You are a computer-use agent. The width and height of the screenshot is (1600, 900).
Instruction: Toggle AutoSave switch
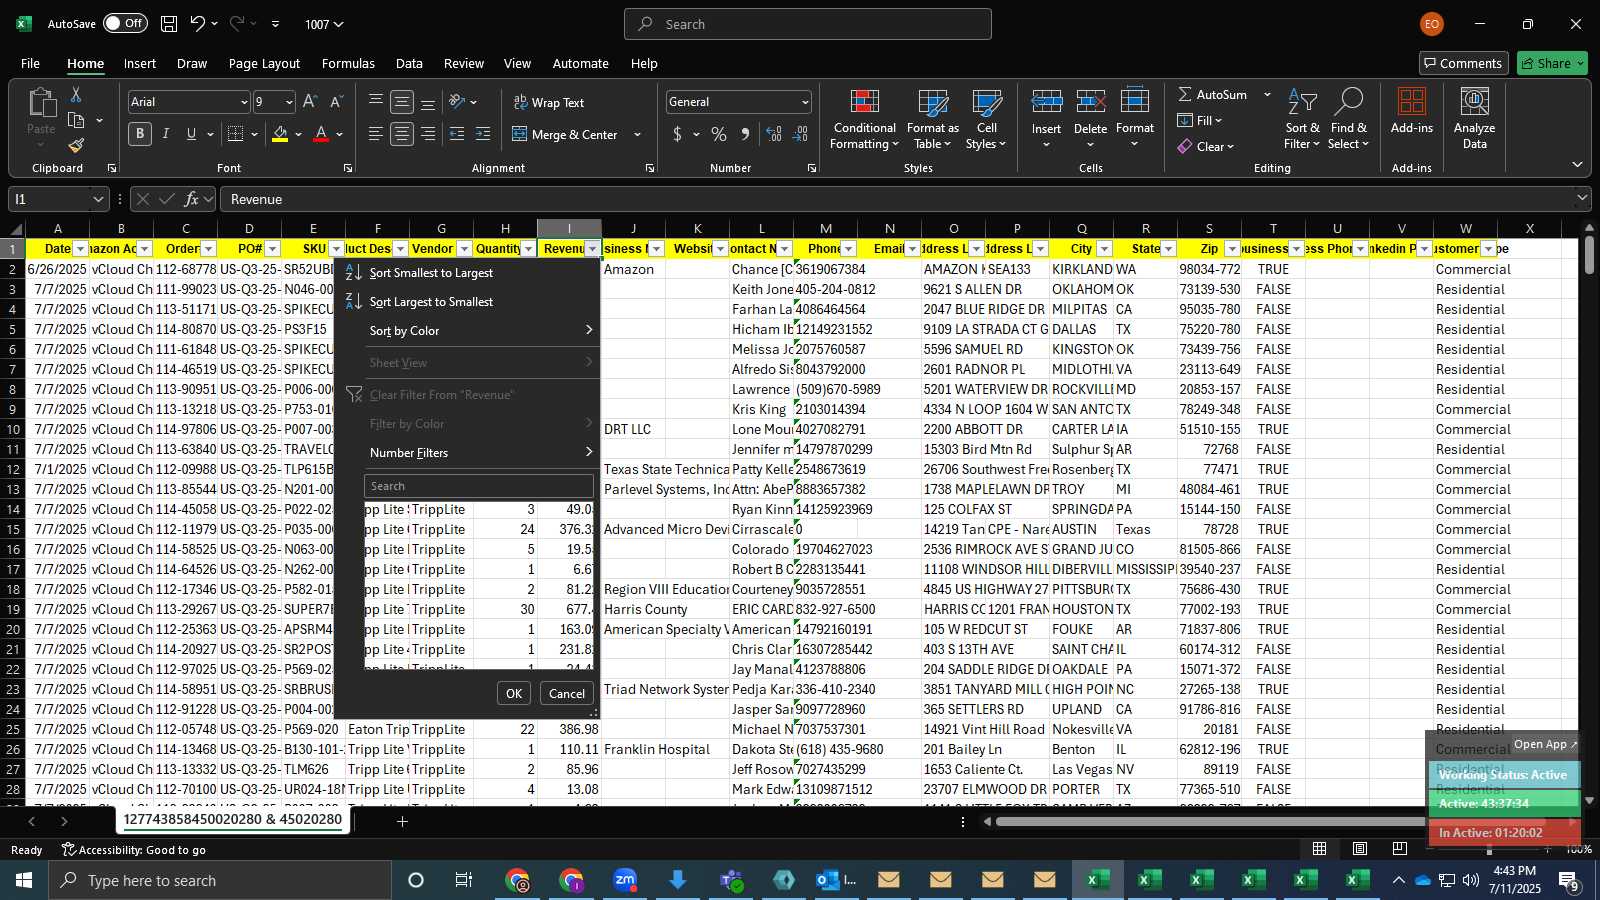click(125, 24)
